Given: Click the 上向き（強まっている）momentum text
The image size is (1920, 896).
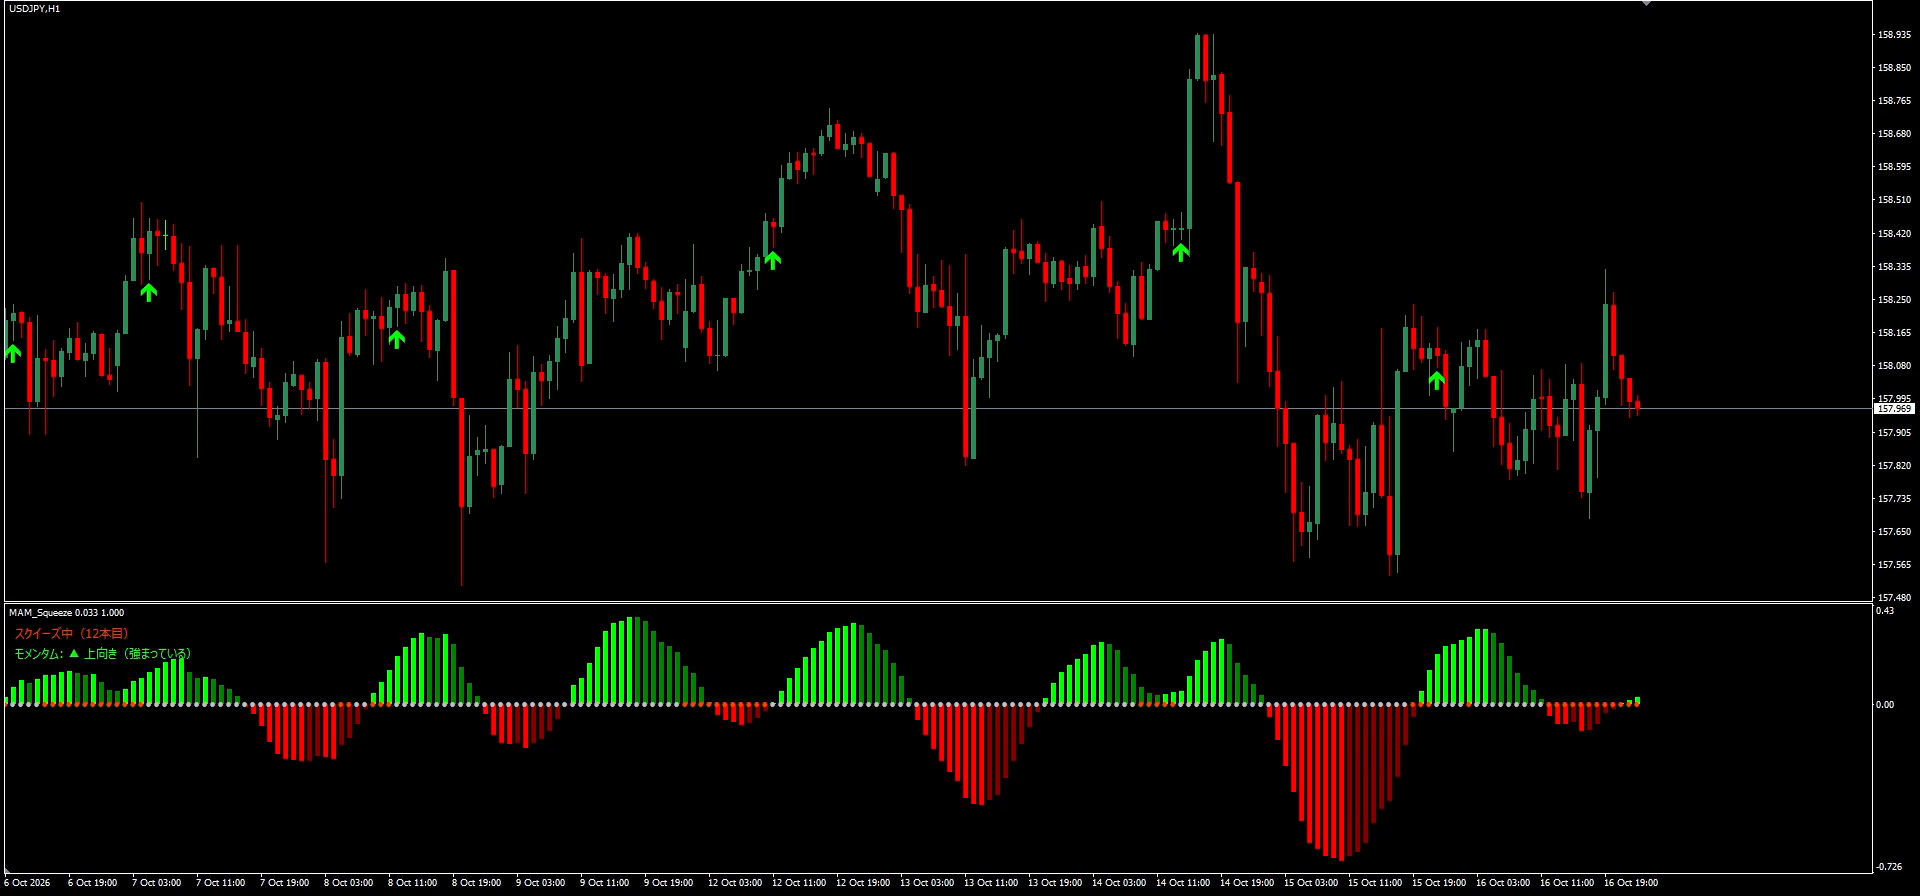Looking at the screenshot, I should pos(137,654).
